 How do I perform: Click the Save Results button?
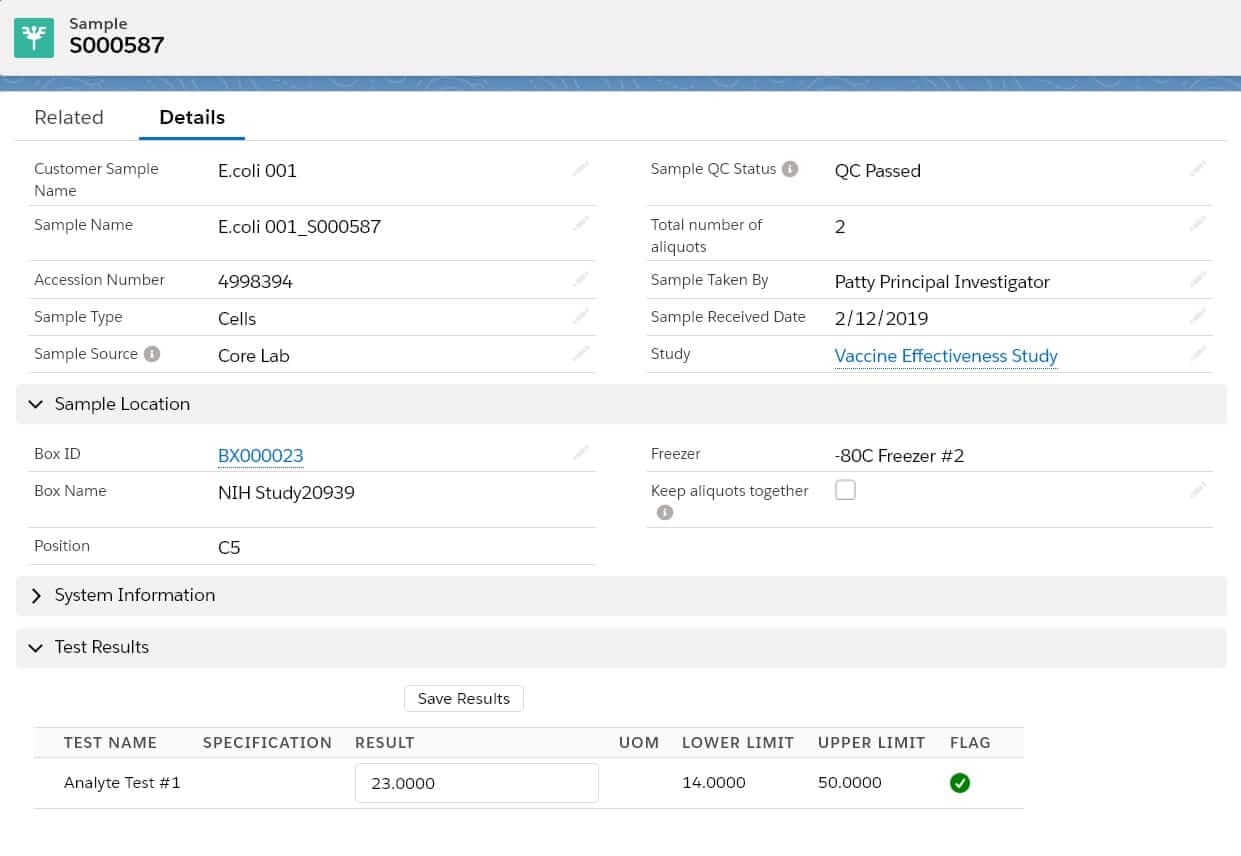[463, 698]
